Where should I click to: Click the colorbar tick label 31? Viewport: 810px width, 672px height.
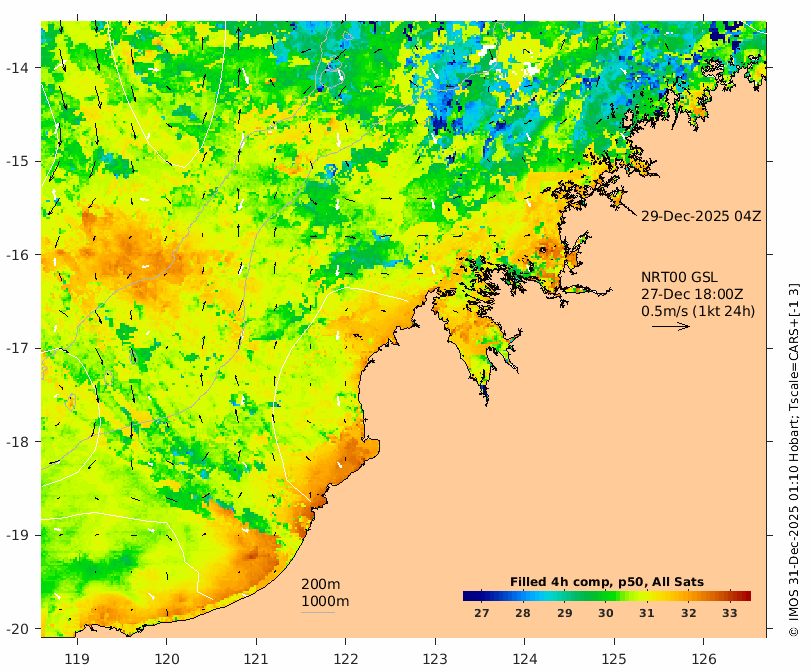[x=647, y=613]
